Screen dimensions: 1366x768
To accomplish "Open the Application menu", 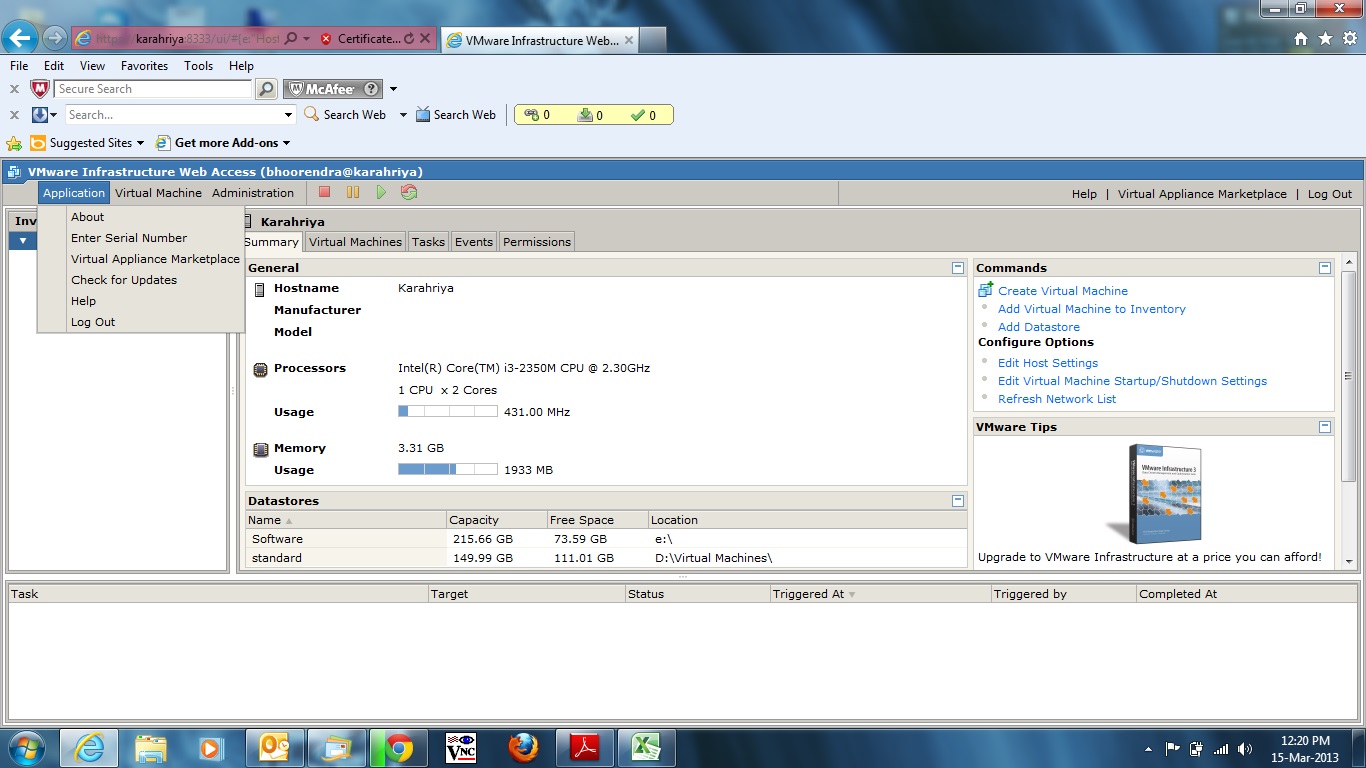I will [x=74, y=193].
